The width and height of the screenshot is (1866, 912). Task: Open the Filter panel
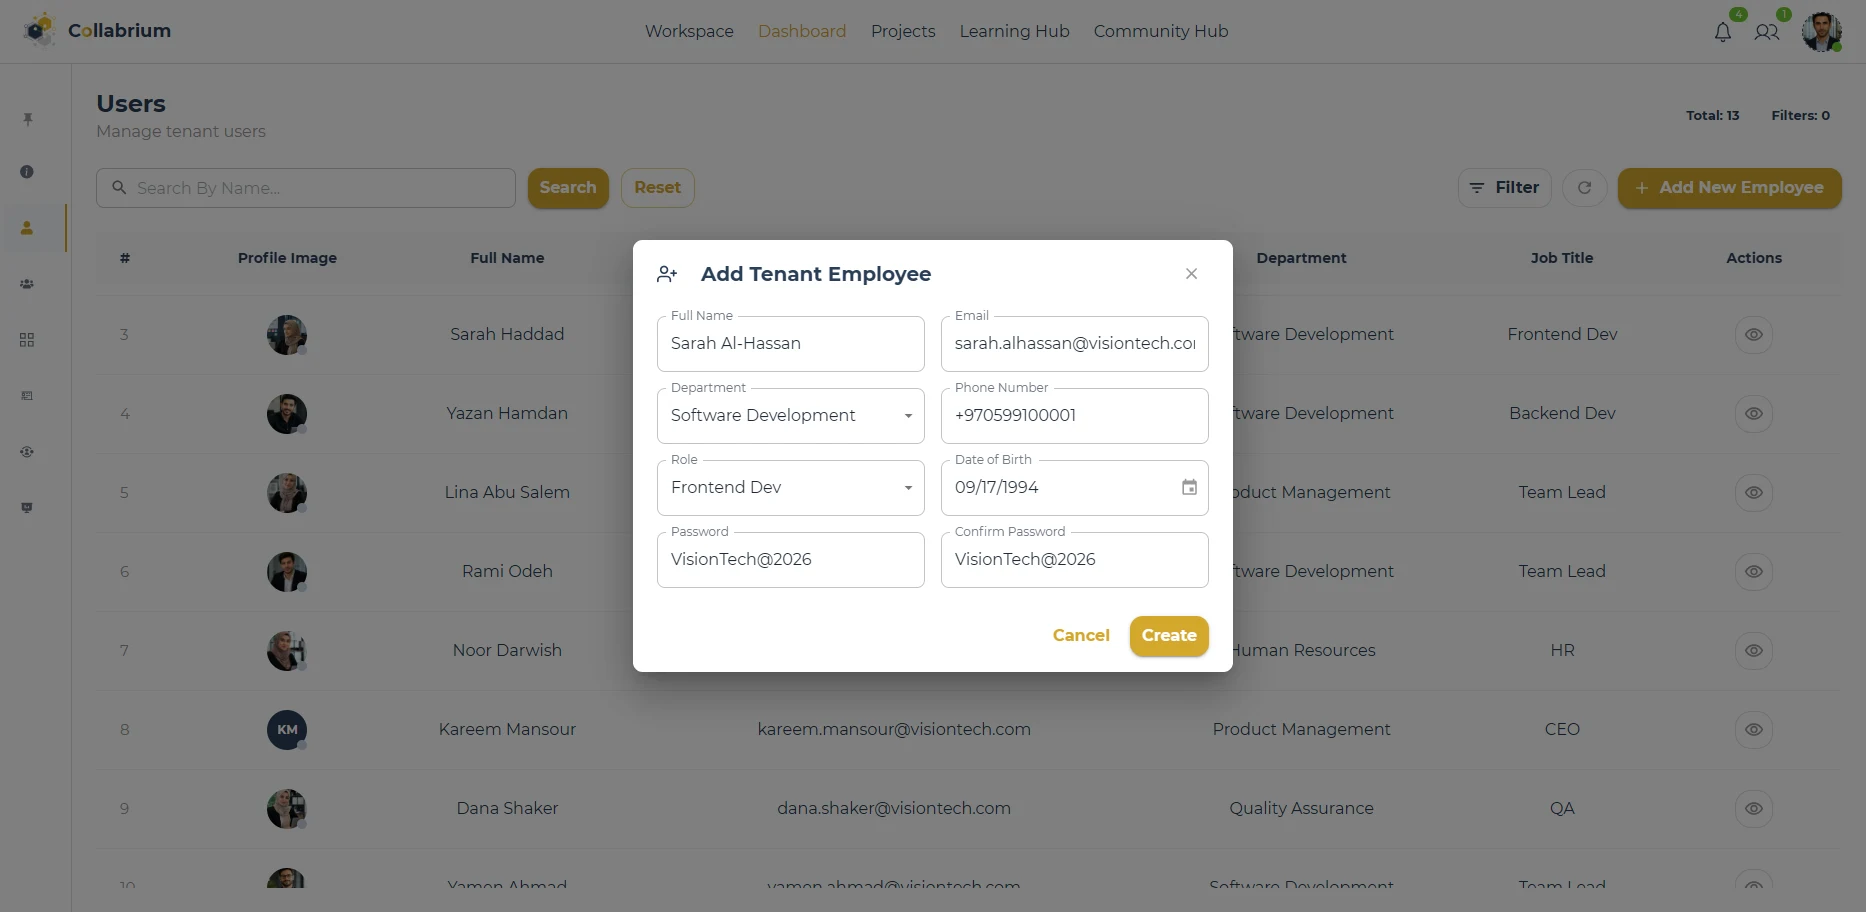(1504, 188)
